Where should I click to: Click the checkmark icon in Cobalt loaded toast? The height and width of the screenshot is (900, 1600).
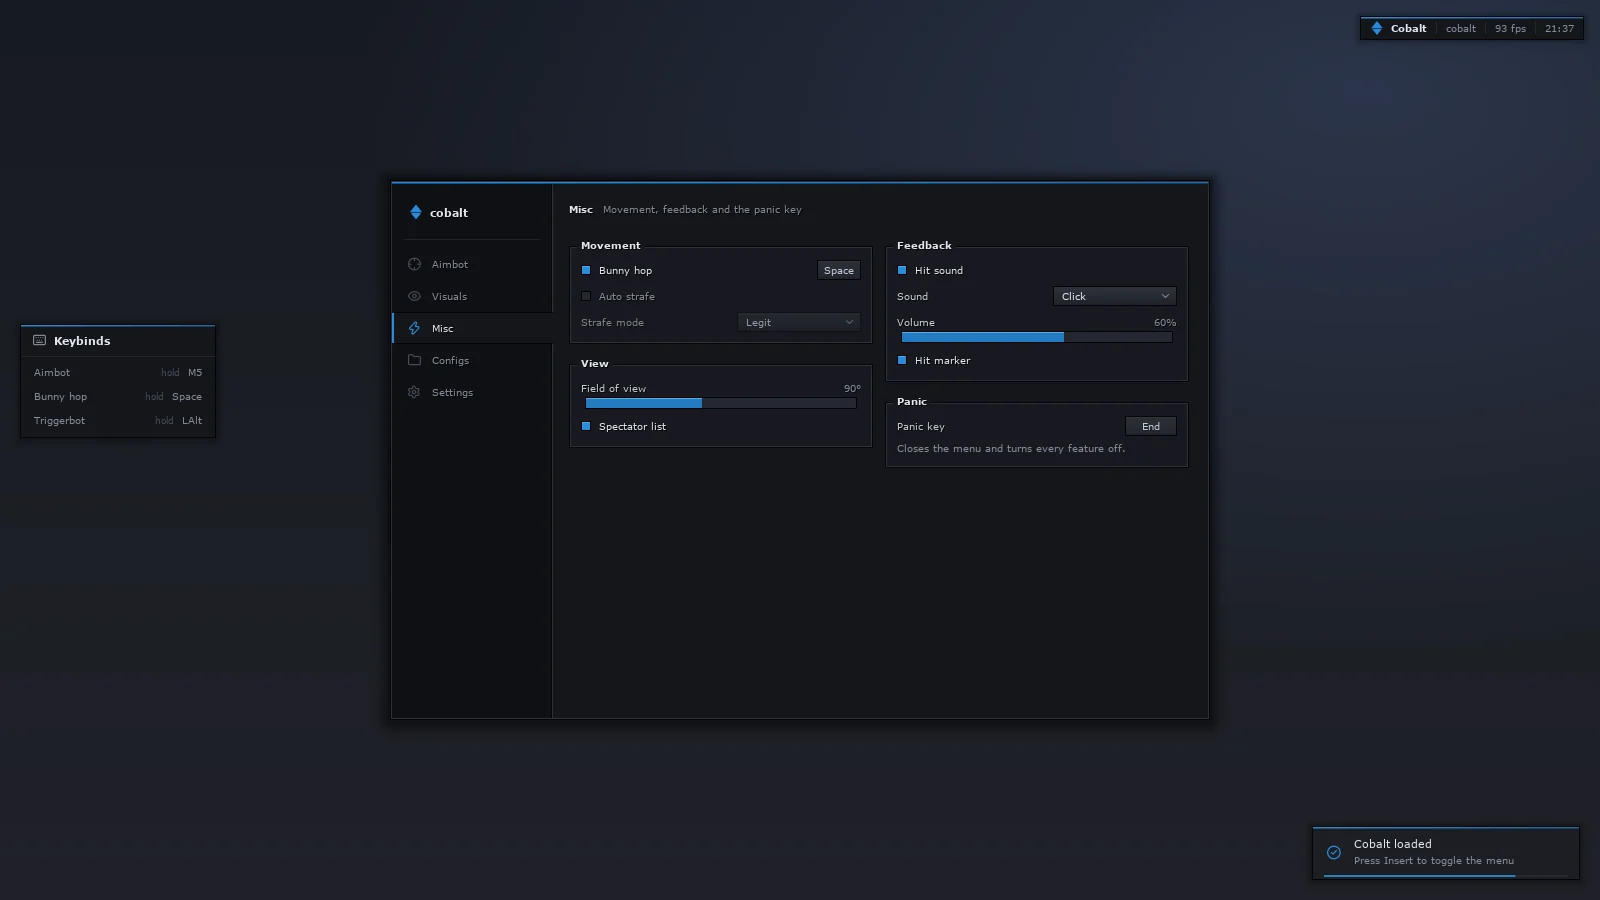[x=1333, y=852]
